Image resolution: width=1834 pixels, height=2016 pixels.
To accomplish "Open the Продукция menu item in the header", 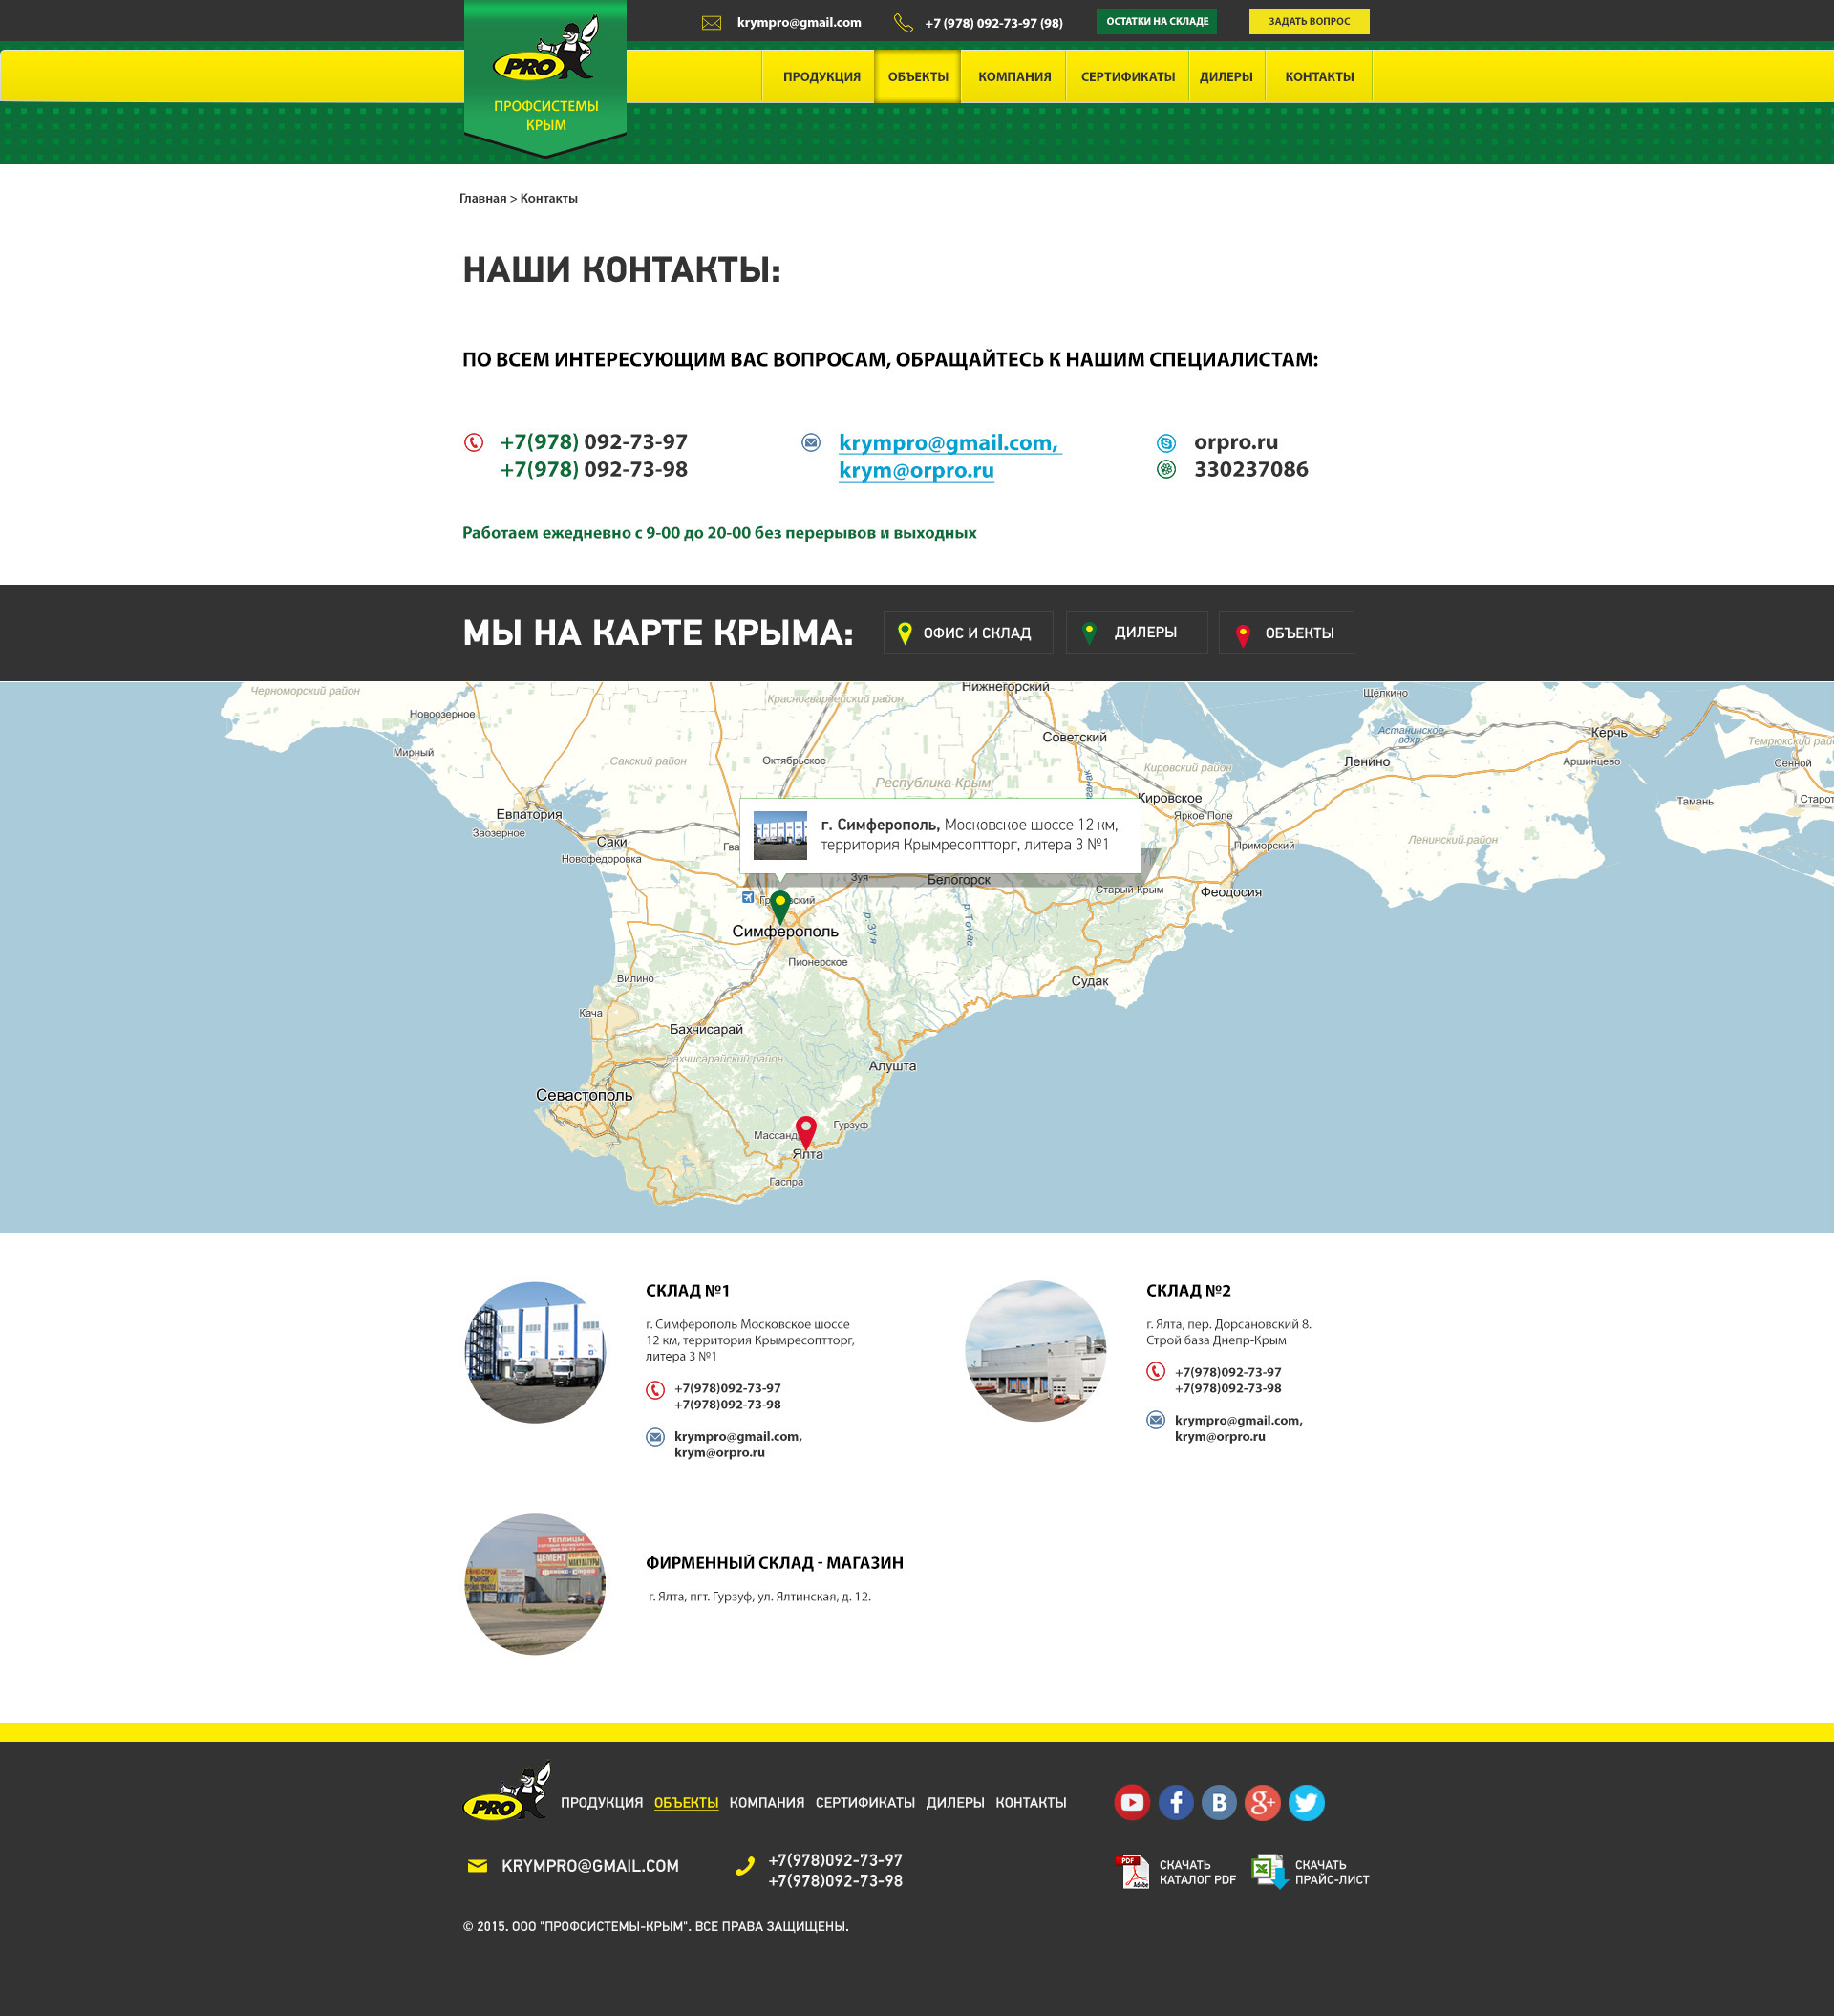I will pyautogui.click(x=821, y=77).
